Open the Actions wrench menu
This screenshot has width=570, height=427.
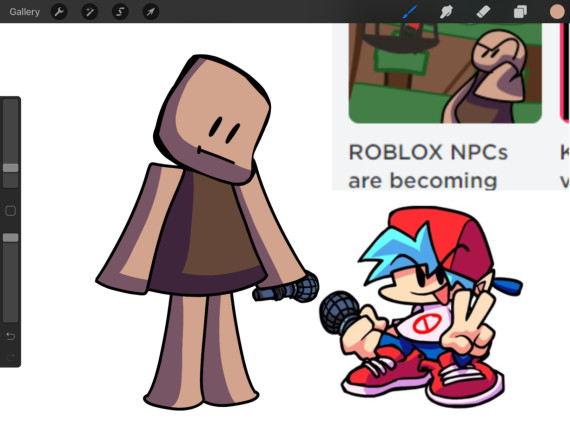pyautogui.click(x=59, y=12)
